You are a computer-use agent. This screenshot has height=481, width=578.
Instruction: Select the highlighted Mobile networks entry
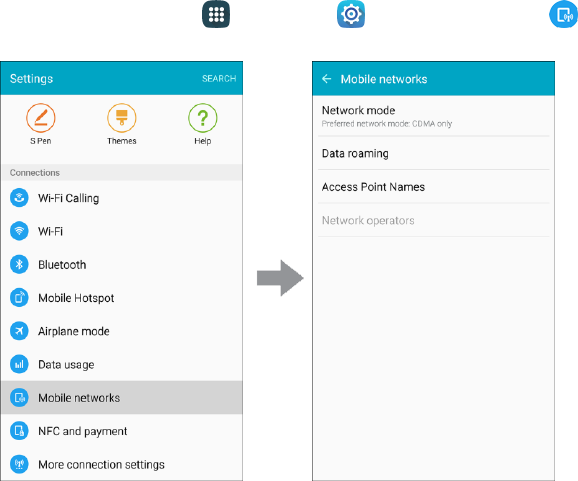click(122, 398)
